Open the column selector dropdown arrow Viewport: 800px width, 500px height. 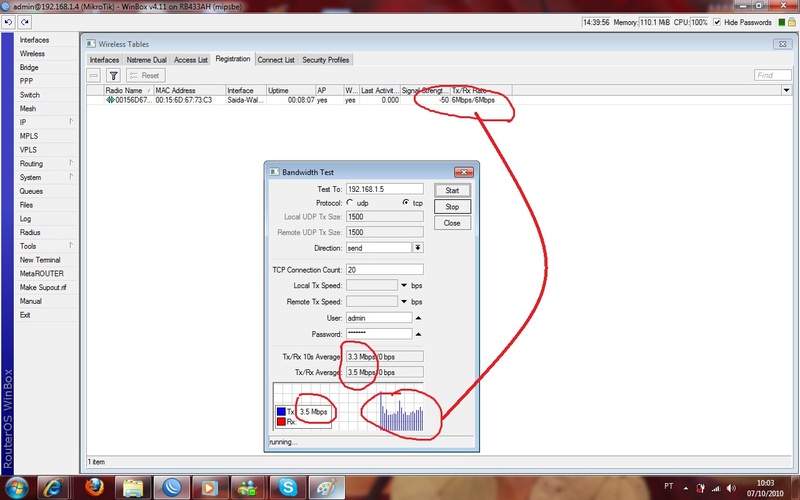[786, 90]
